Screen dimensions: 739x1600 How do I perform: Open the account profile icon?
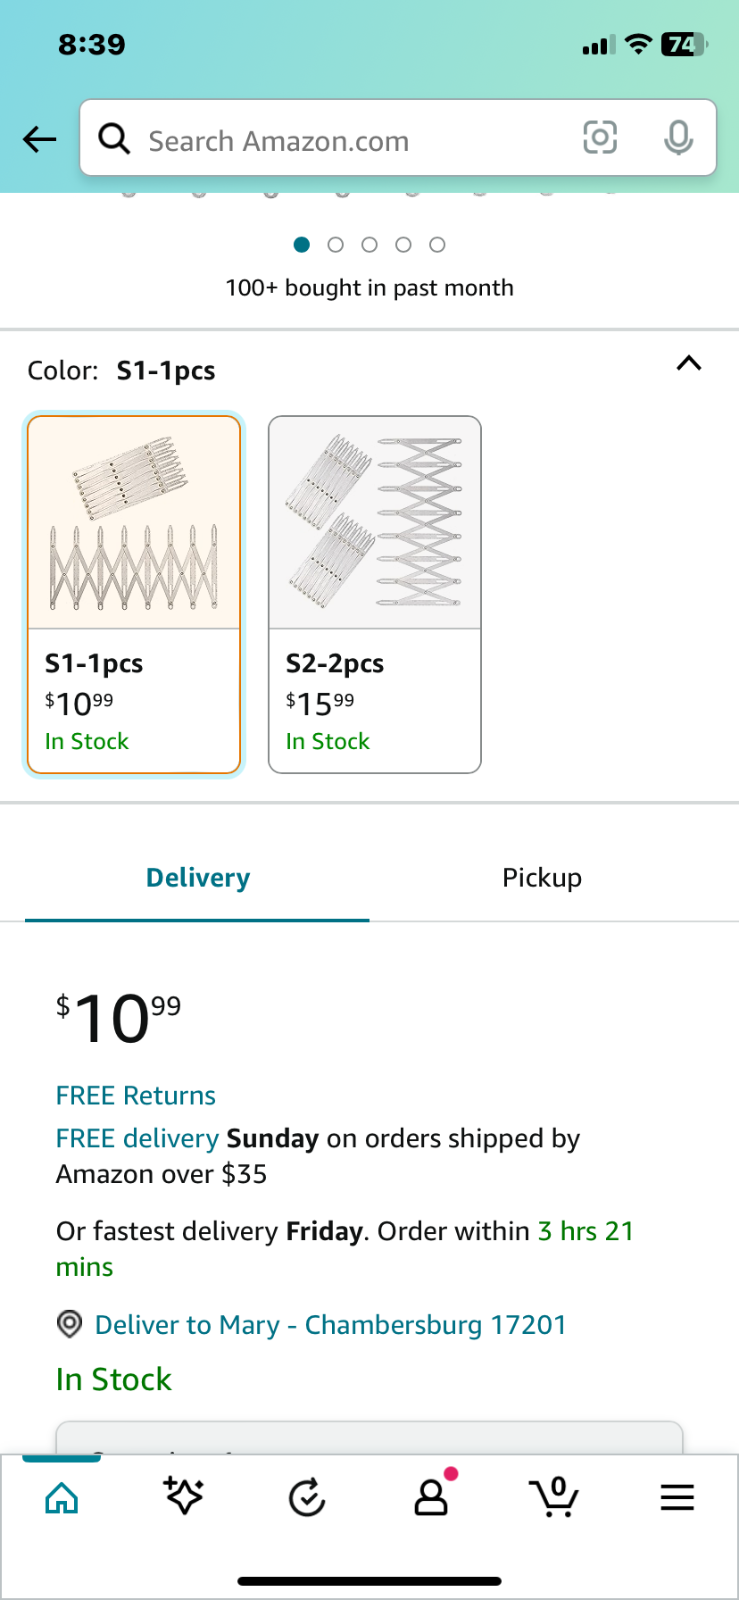[x=431, y=1497]
